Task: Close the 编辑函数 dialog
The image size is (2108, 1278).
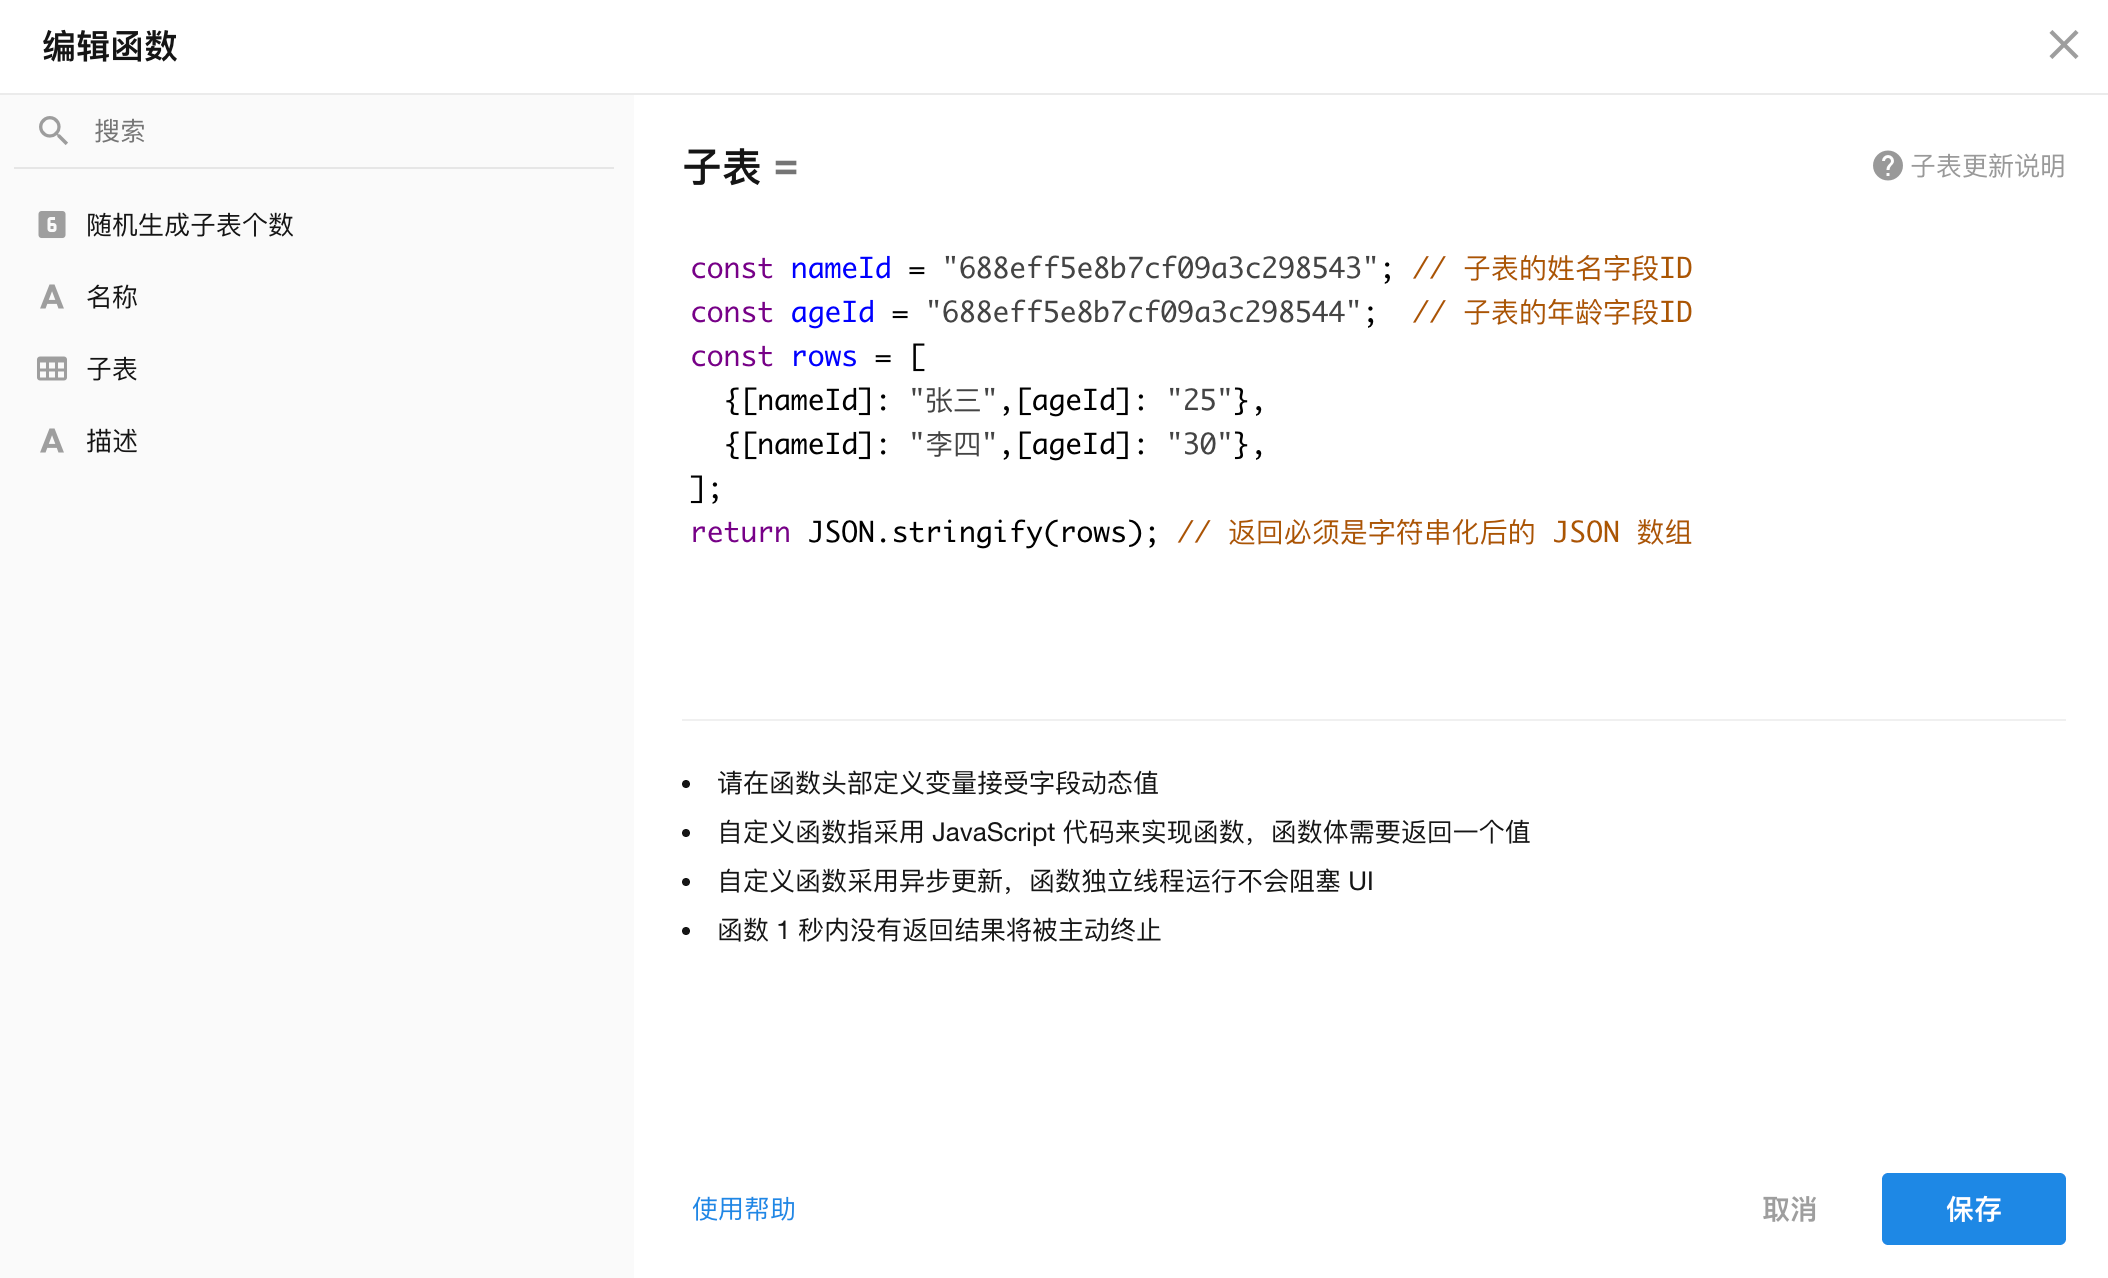Action: [2063, 45]
